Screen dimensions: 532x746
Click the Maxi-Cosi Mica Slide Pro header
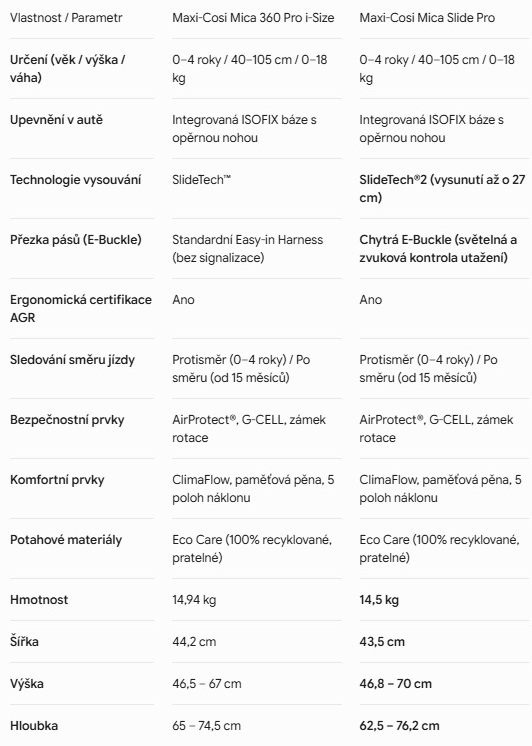pos(427,18)
